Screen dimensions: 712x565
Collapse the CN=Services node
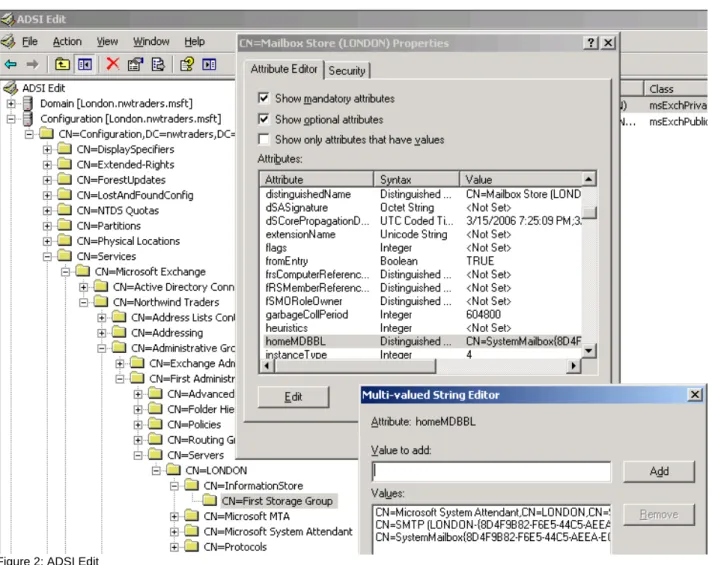point(47,256)
